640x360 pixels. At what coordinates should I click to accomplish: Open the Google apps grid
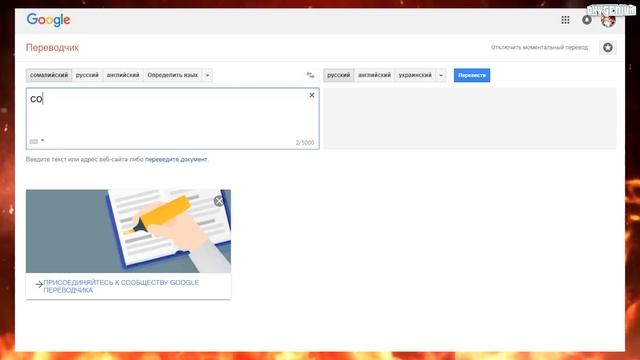point(565,20)
